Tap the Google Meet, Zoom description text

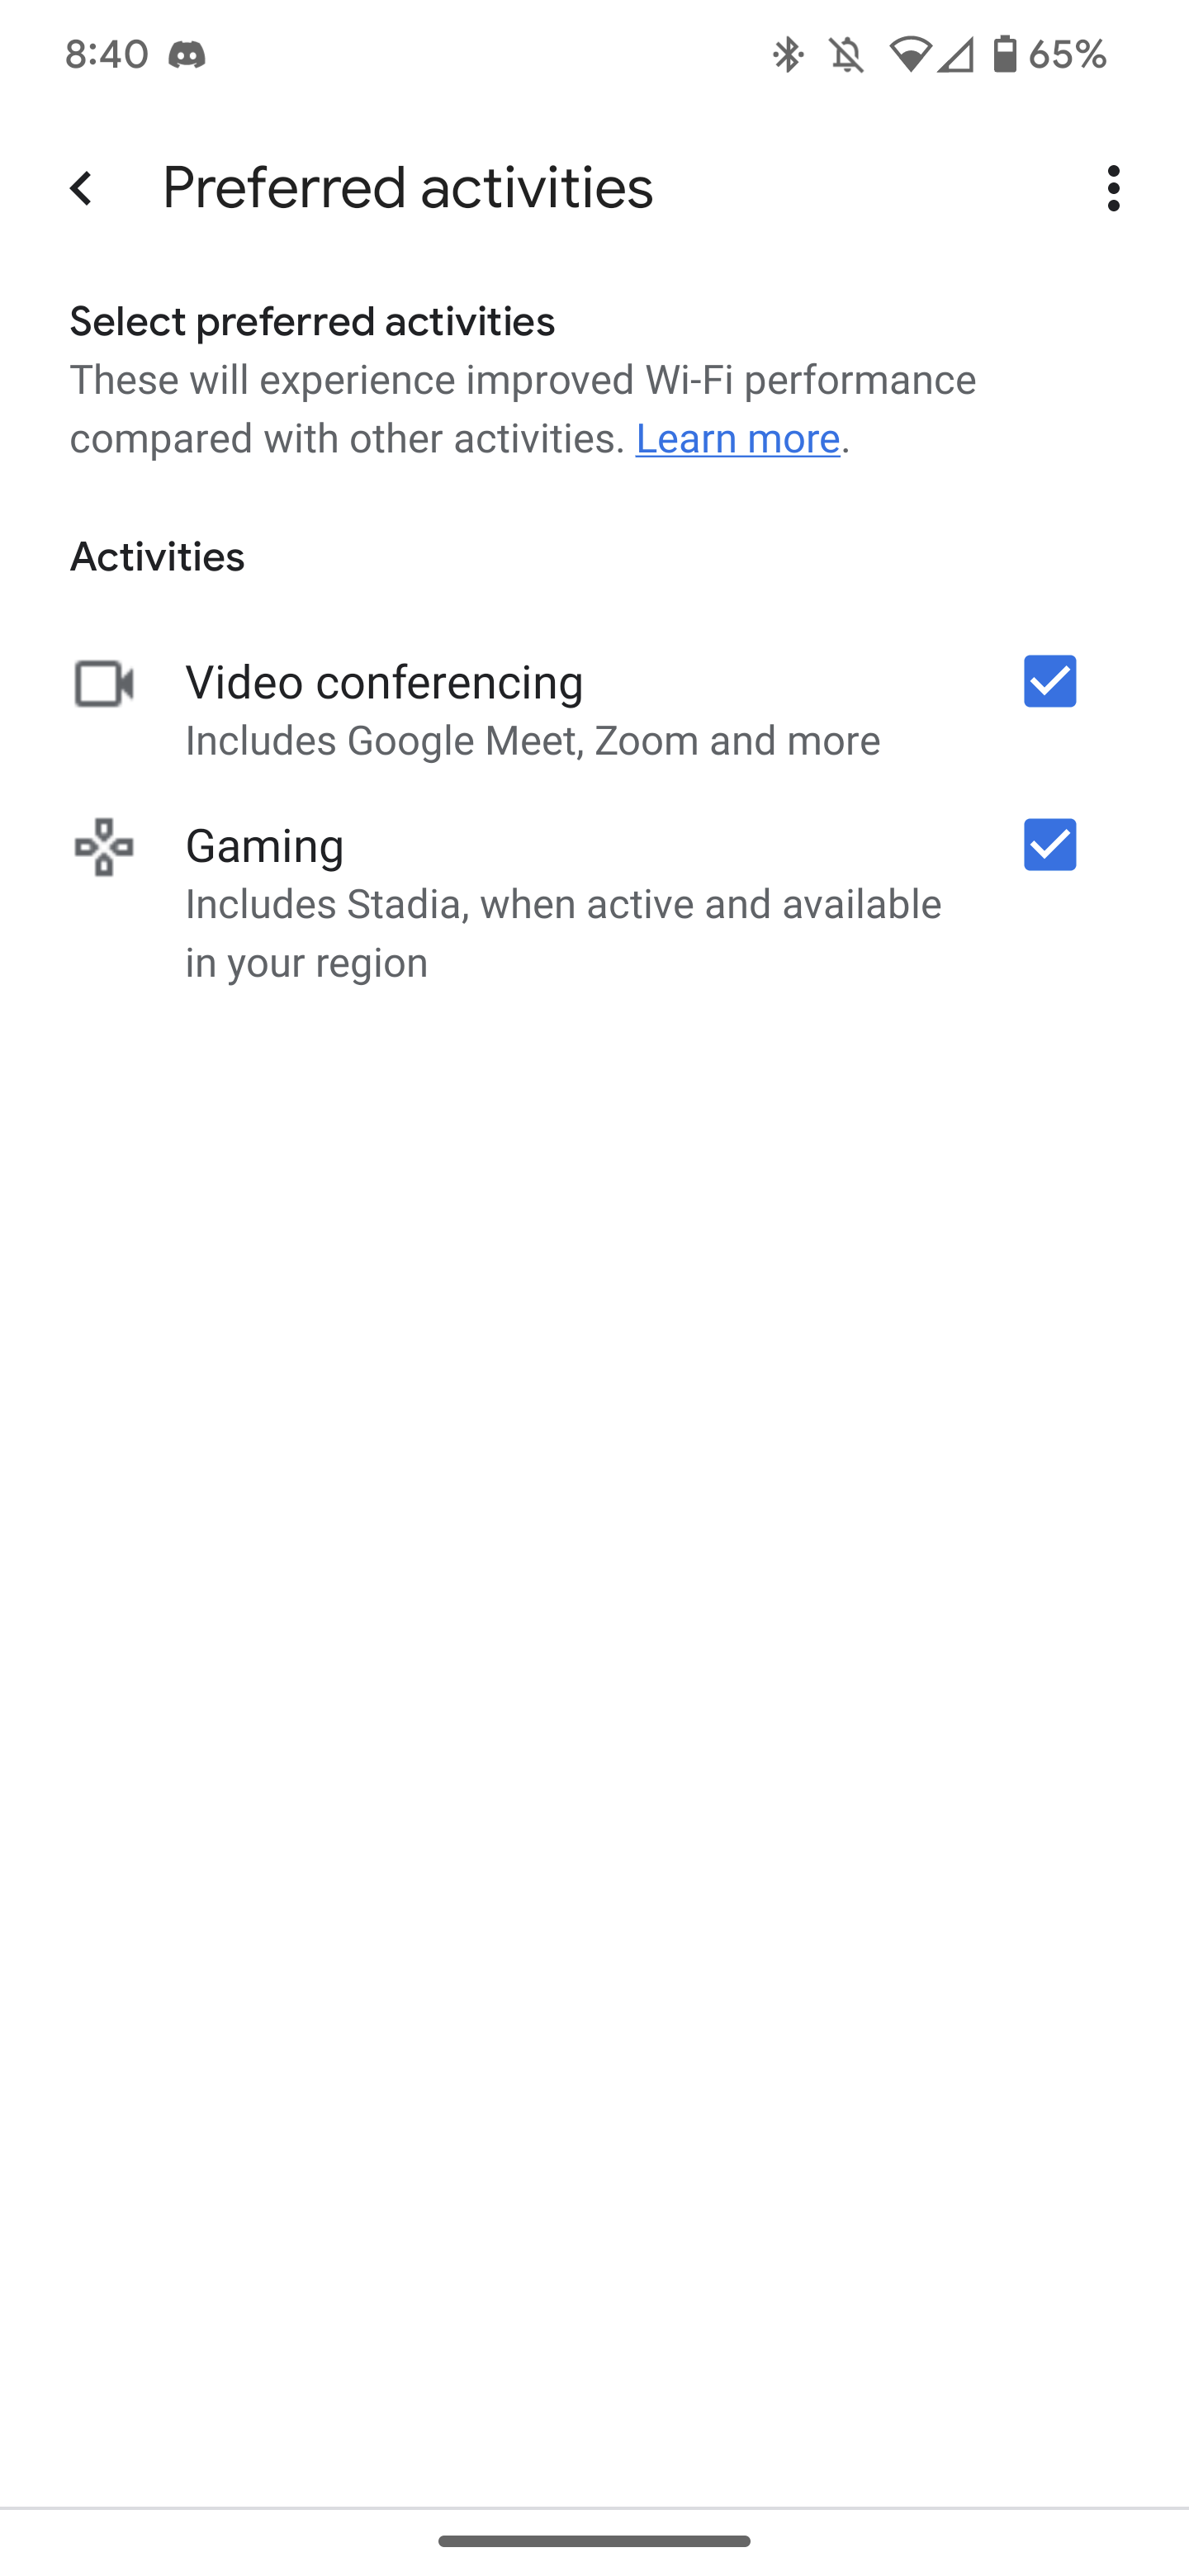tap(532, 741)
